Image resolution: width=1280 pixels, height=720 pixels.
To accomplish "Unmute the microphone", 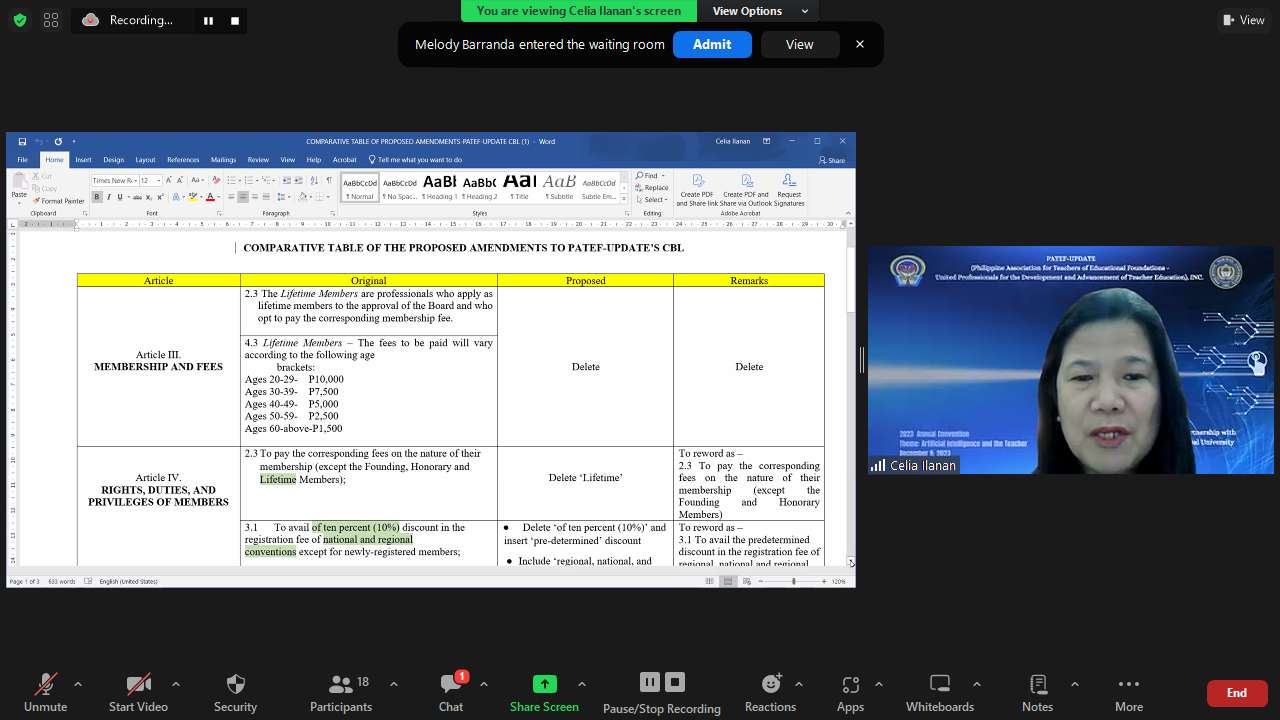I will (x=46, y=685).
